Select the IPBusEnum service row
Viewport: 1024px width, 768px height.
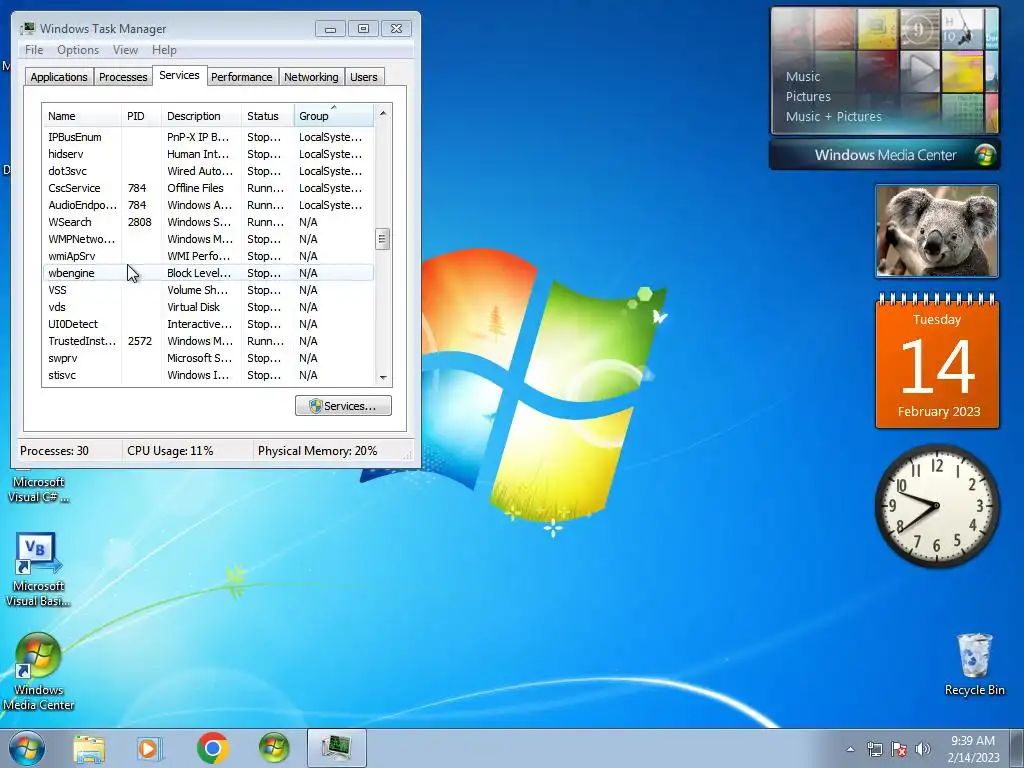208,137
